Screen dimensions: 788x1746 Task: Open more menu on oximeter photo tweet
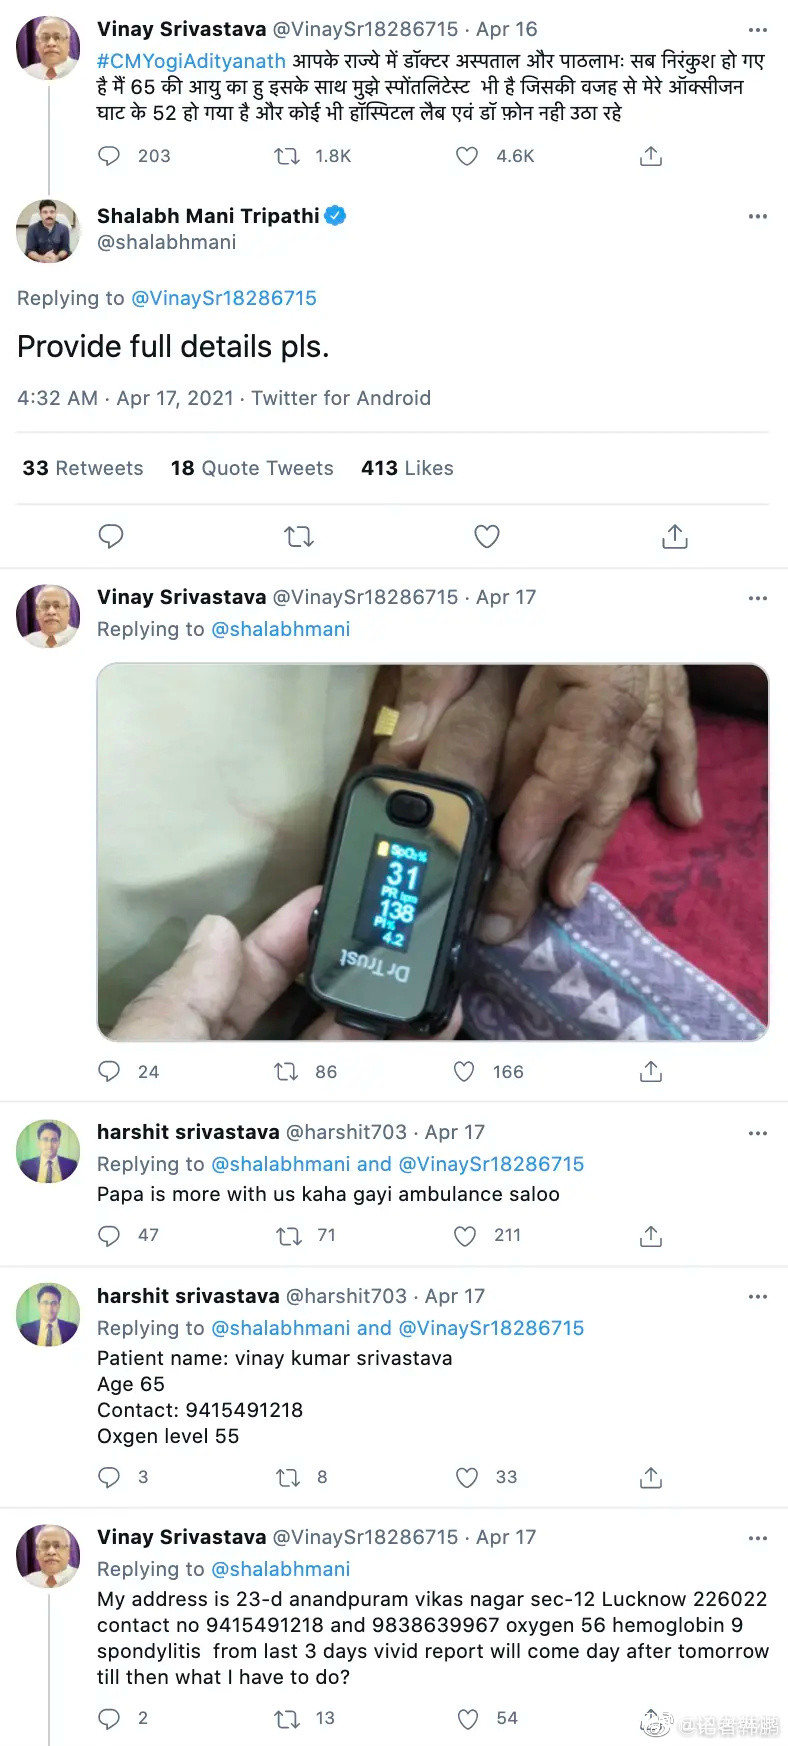(x=758, y=598)
